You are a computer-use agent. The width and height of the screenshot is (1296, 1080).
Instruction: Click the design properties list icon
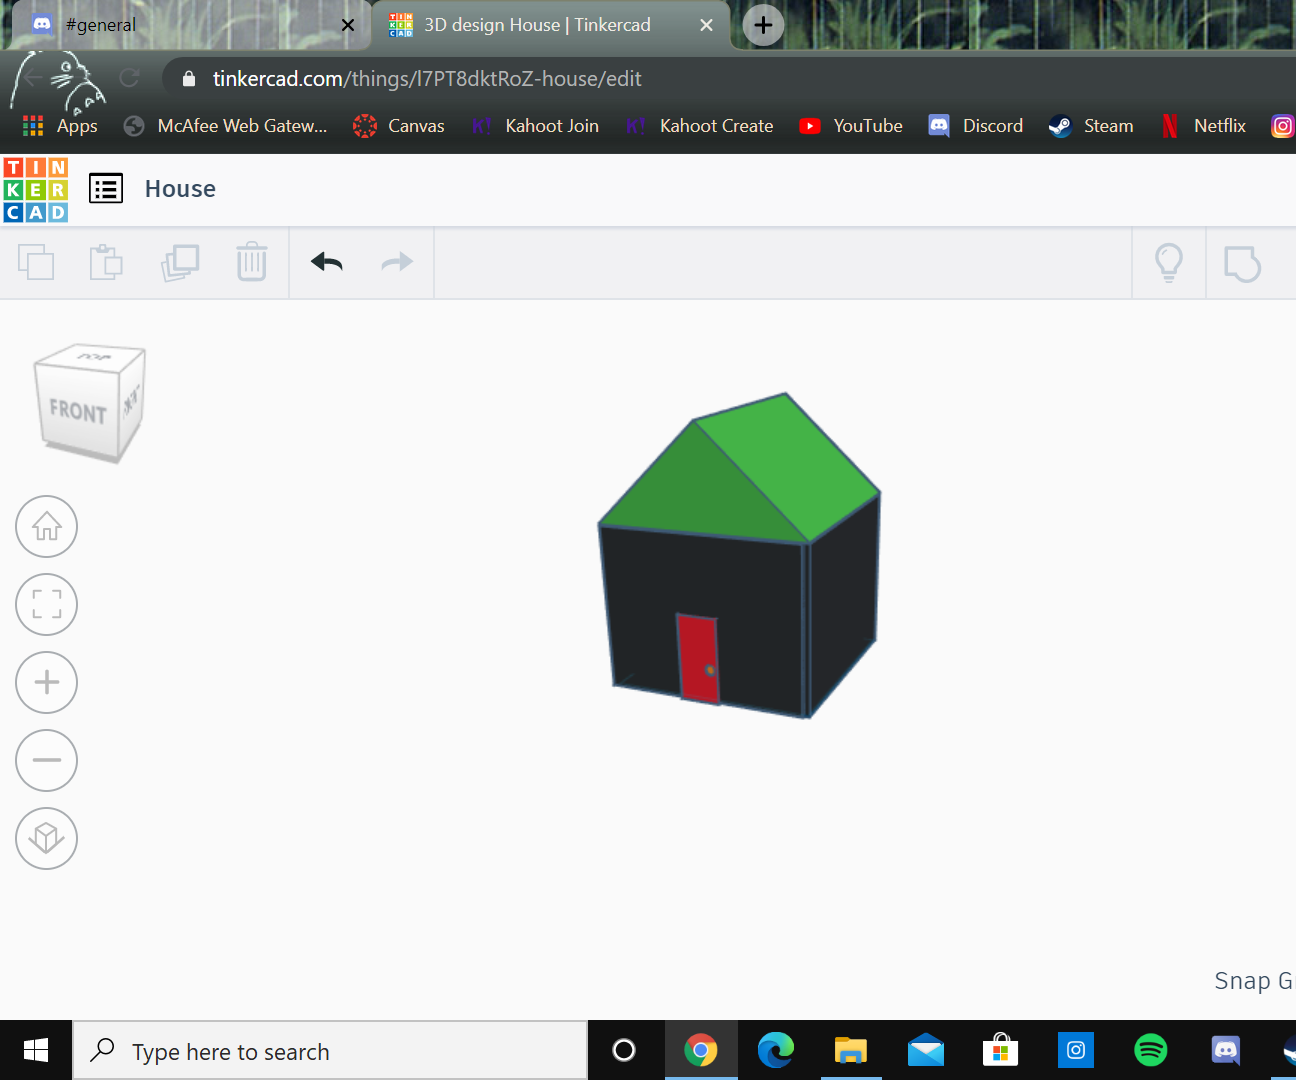(x=106, y=188)
